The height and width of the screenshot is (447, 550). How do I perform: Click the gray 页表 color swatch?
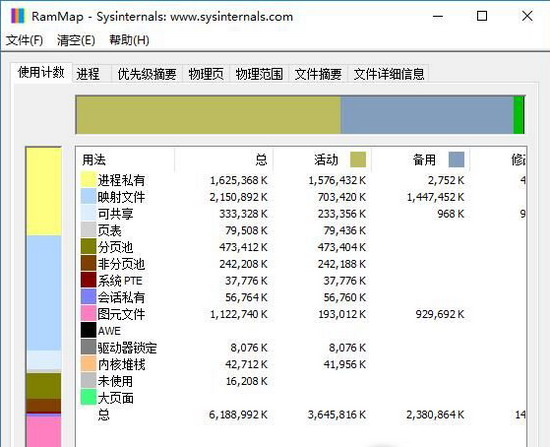point(88,230)
